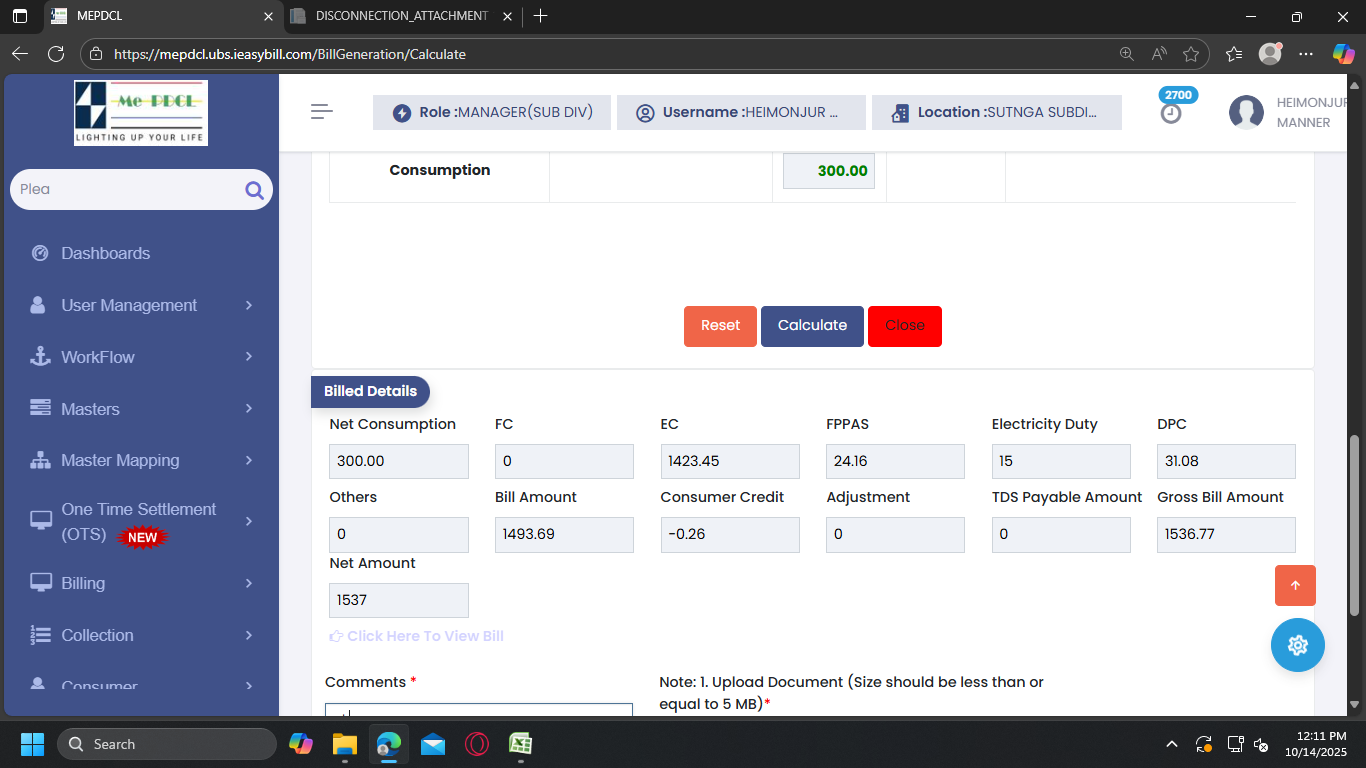
Task: Add page to favorites star icon
Action: click(1191, 54)
